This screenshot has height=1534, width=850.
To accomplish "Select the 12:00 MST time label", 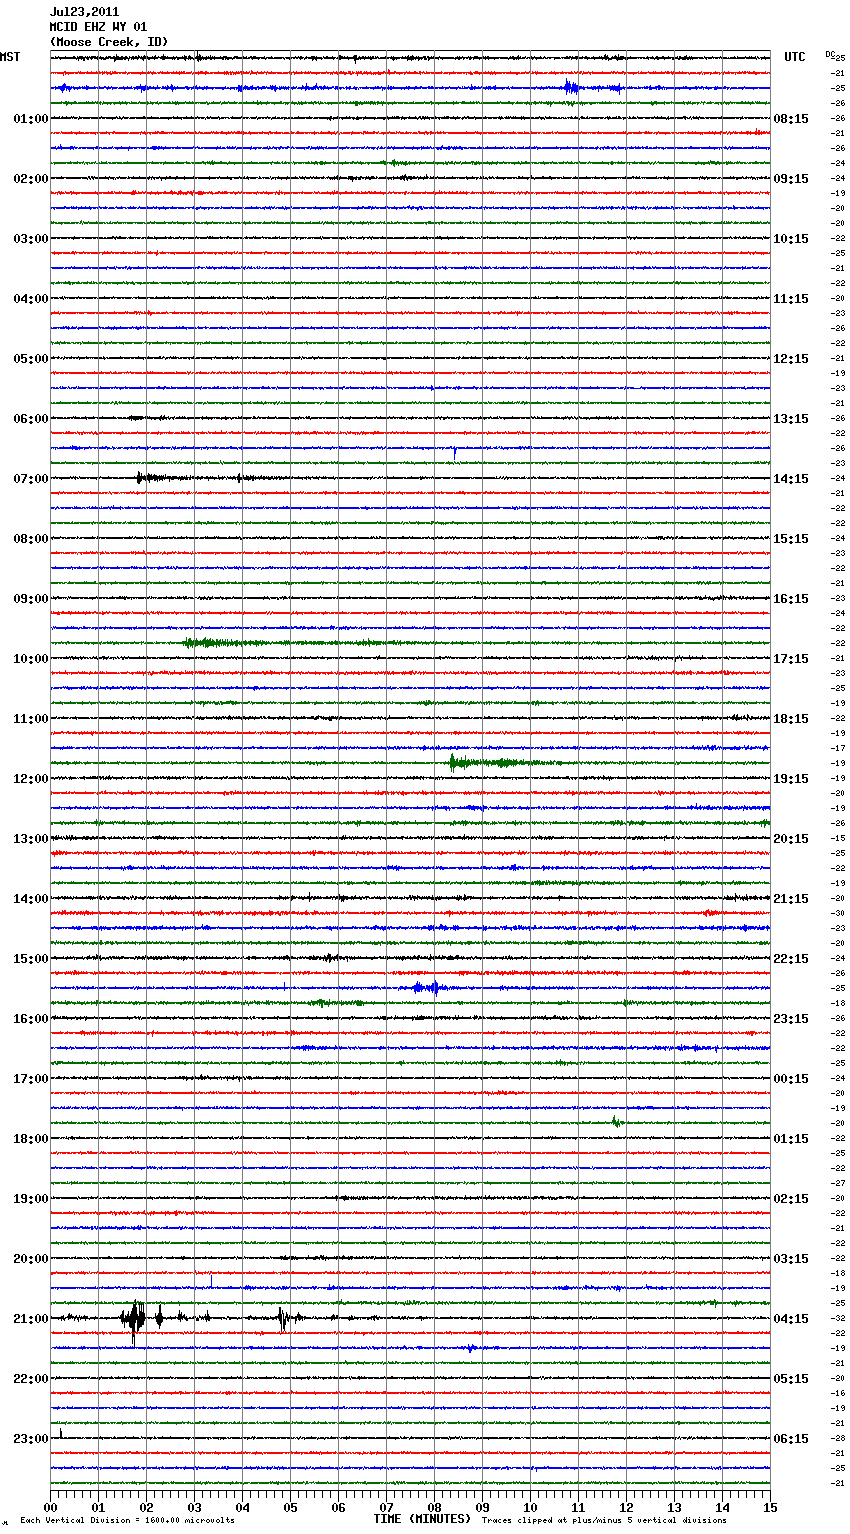I will [30, 779].
